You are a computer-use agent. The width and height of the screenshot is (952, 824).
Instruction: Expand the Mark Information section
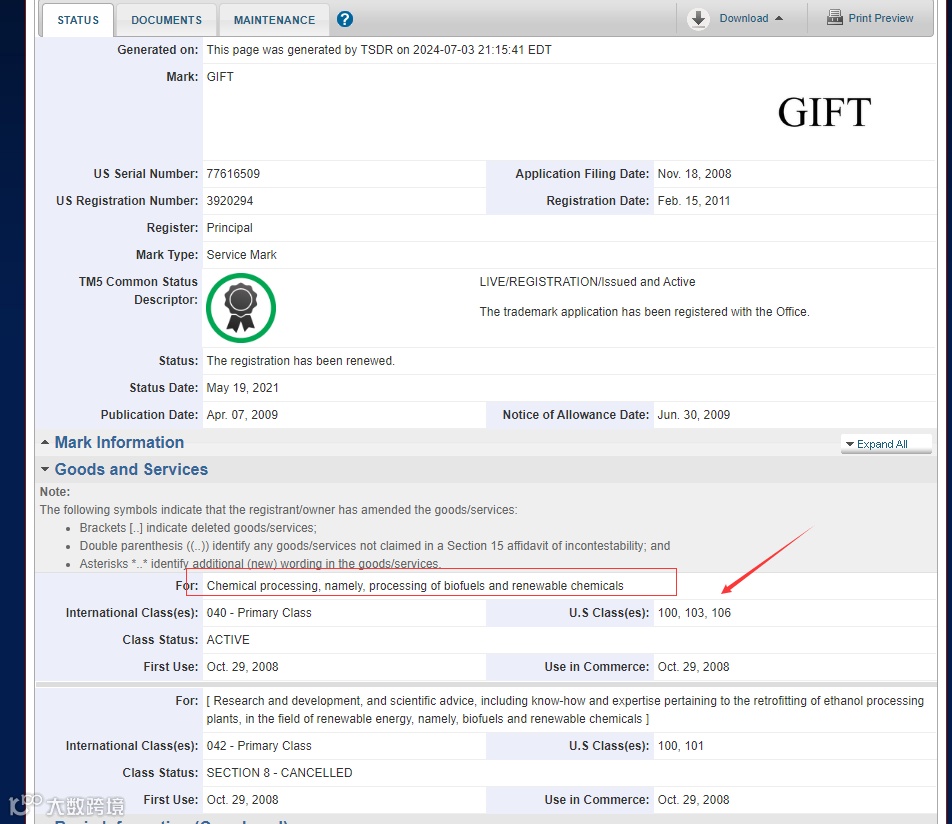coord(119,443)
